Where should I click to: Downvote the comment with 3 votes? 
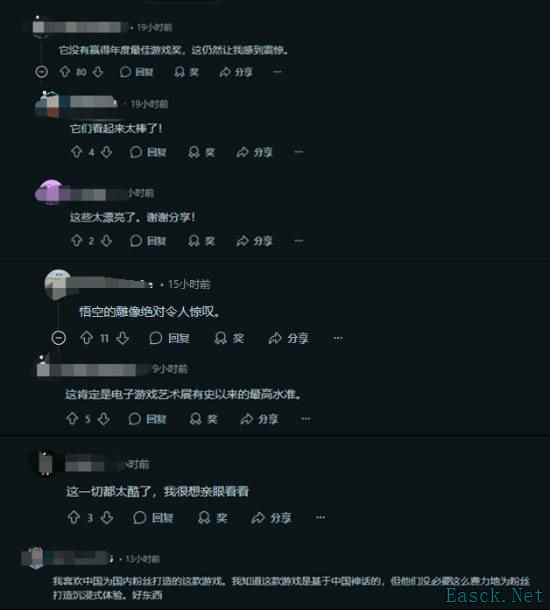click(x=107, y=517)
